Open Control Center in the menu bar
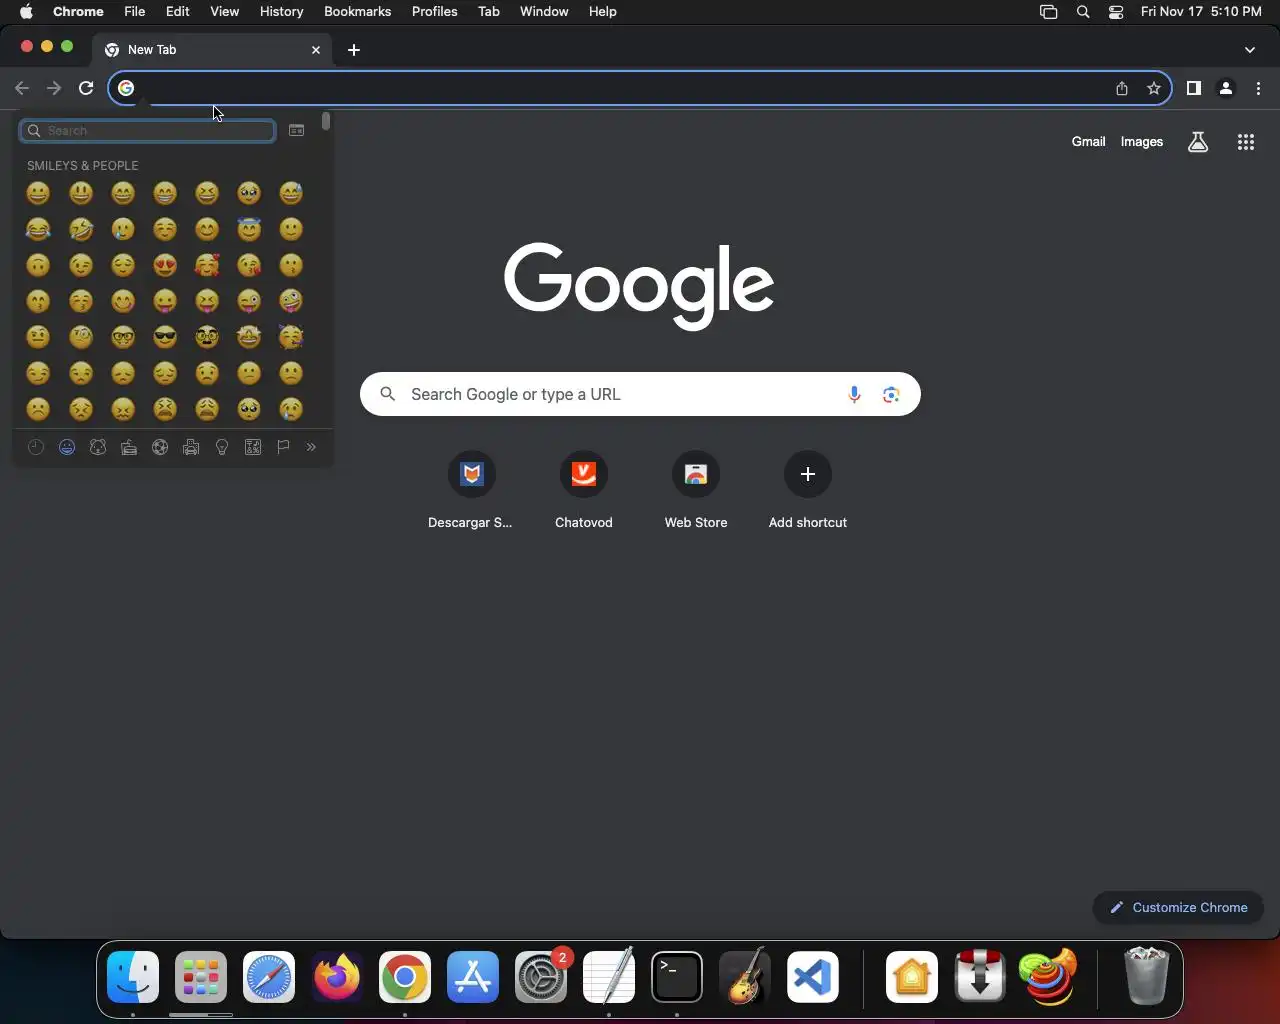1280x1024 pixels. point(1116,12)
